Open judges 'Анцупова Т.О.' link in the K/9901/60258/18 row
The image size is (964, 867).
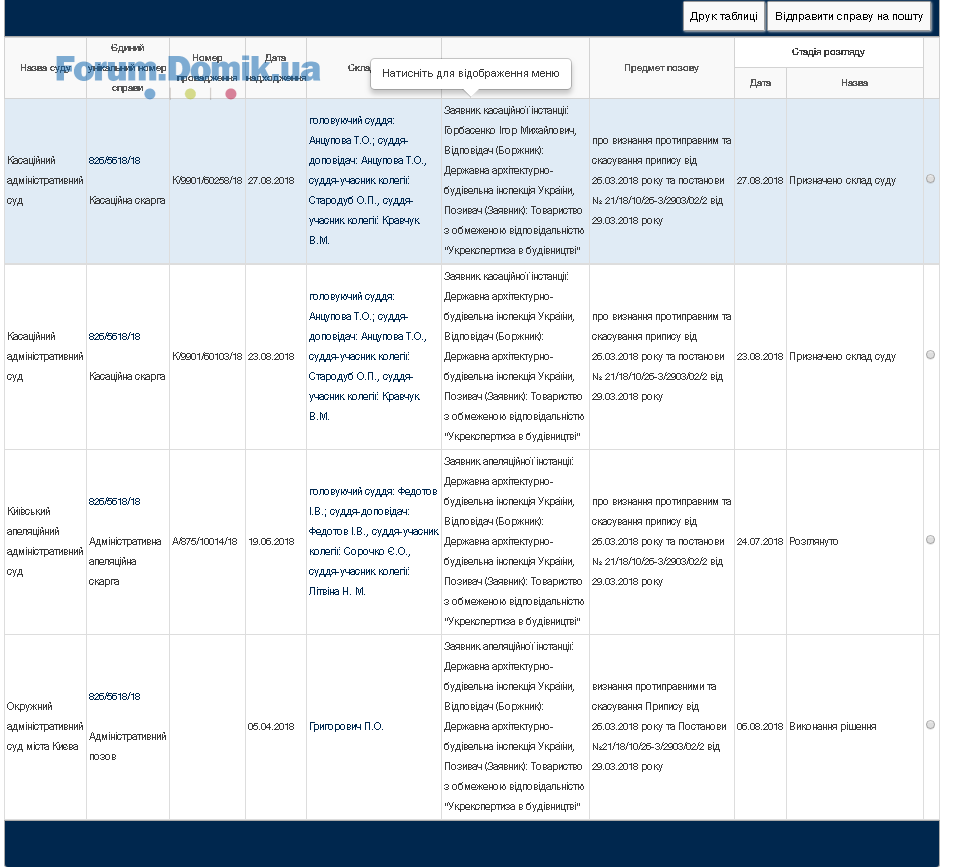click(367, 181)
